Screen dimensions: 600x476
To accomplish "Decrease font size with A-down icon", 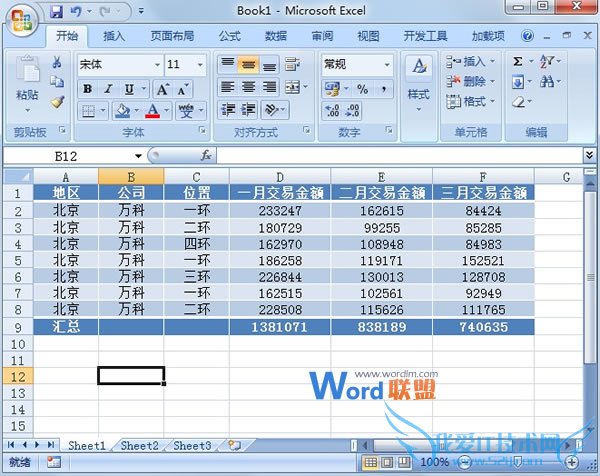I will pos(183,89).
